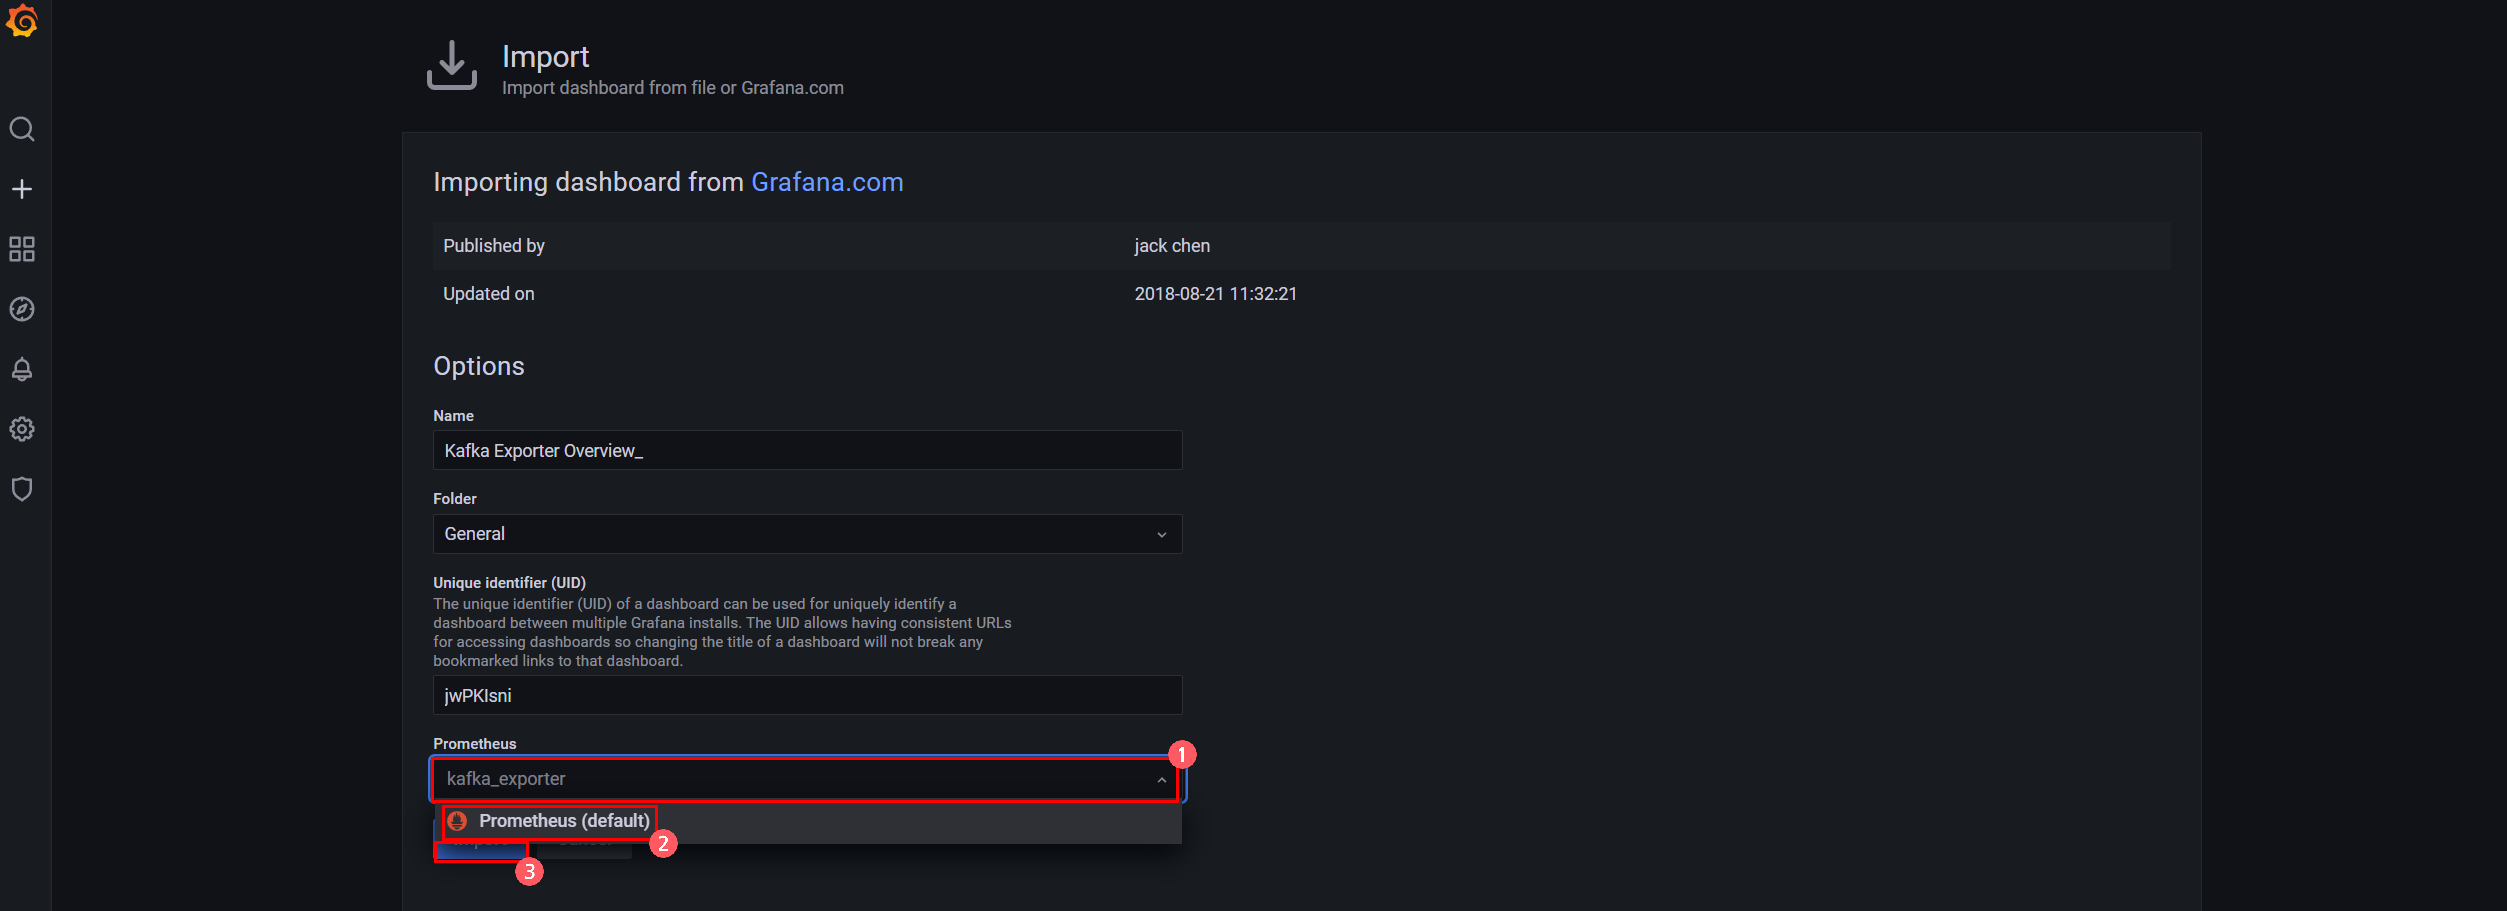
Task: Click the Updated on label
Action: 489,294
